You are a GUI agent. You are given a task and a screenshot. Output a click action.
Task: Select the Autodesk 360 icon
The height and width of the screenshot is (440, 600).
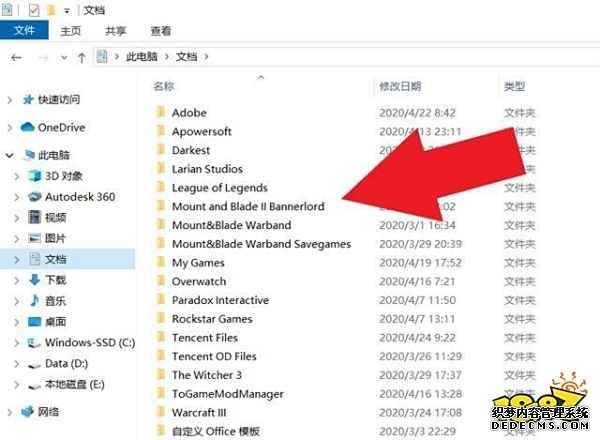[x=35, y=197]
